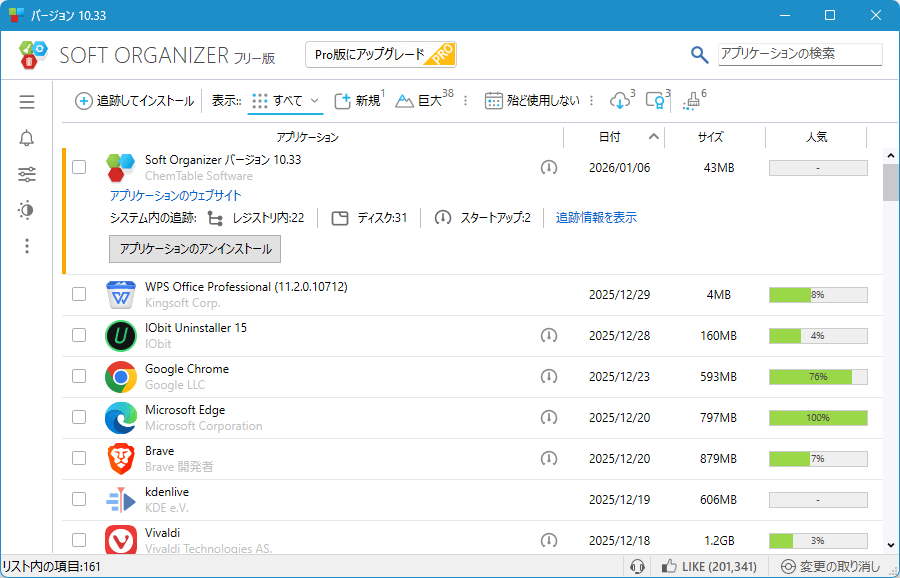Click the headset support icon in status bar
This screenshot has height=578, width=900.
(637, 567)
